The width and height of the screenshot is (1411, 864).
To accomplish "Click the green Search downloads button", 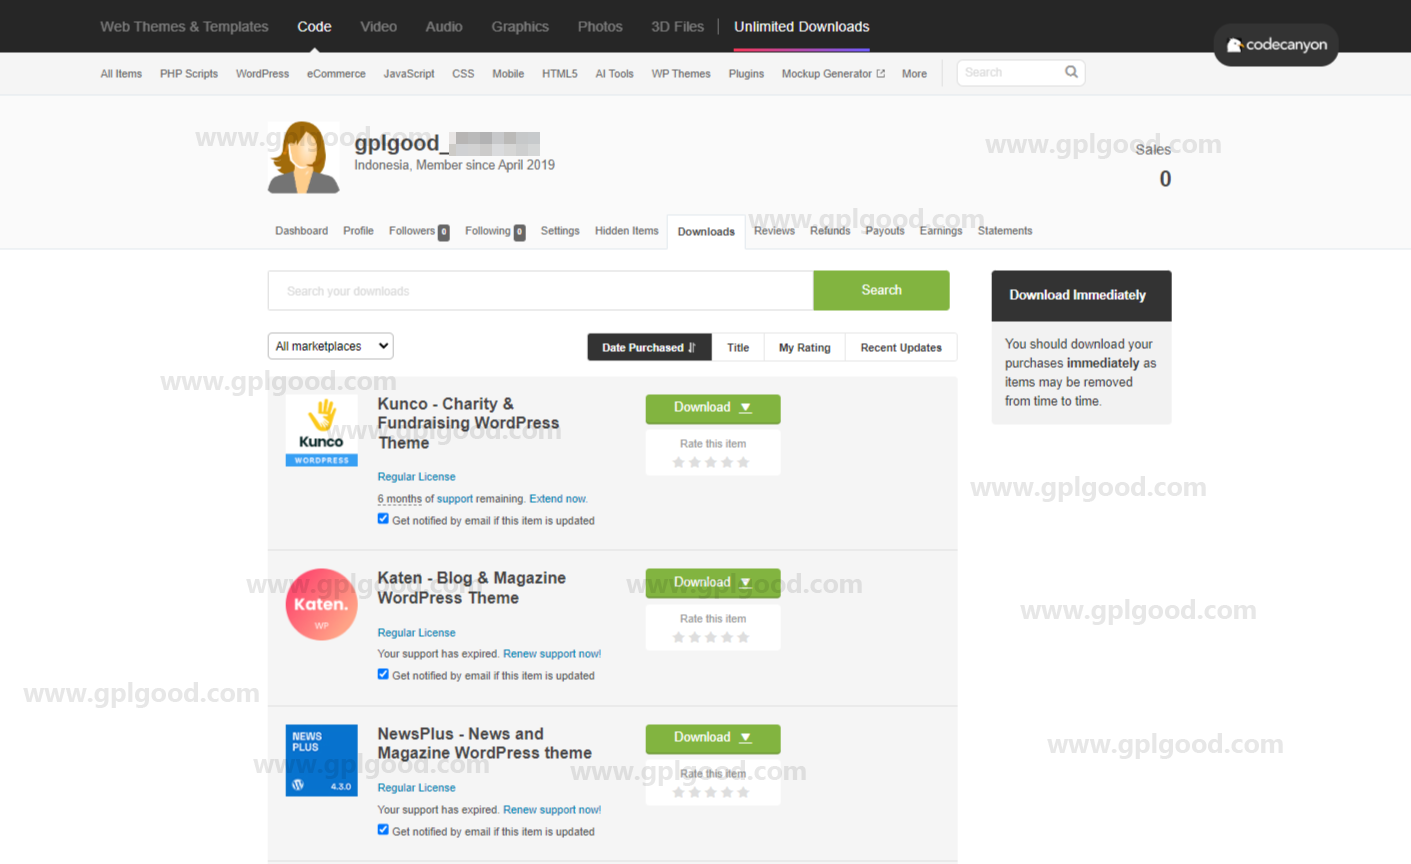I will (881, 290).
